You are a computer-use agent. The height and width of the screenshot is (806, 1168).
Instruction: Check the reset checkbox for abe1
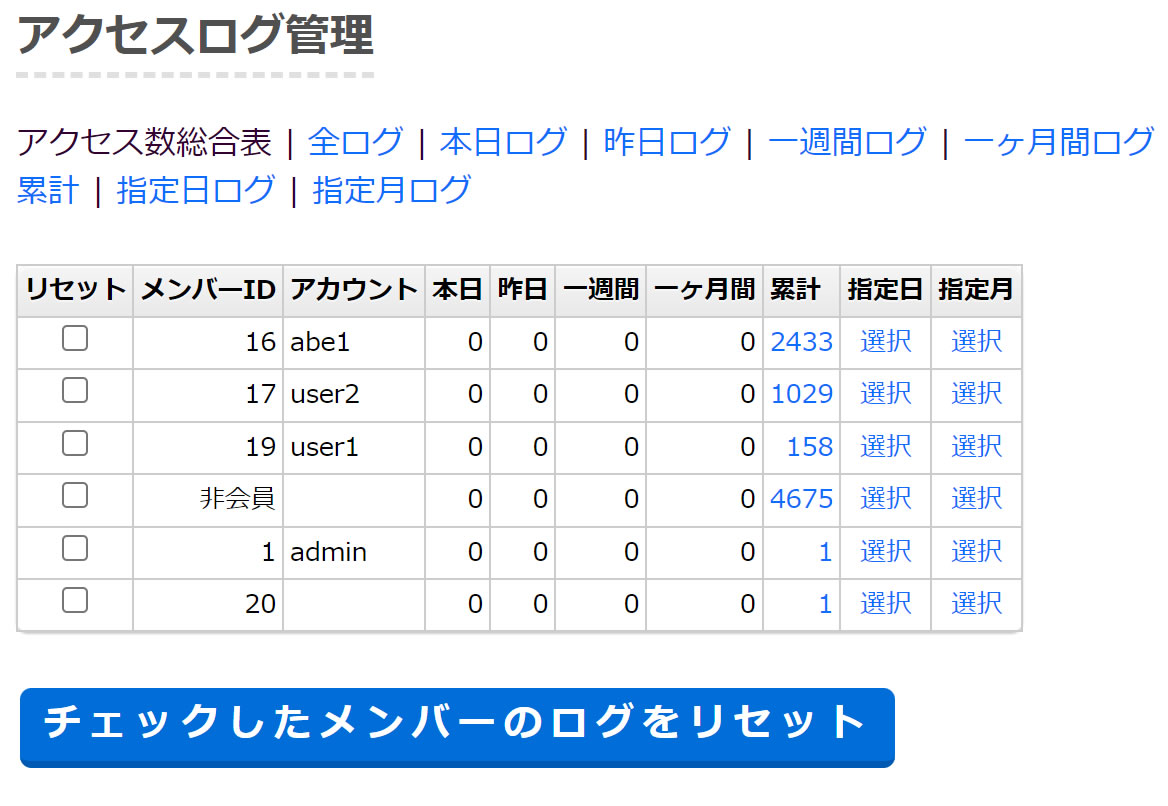pos(75,339)
